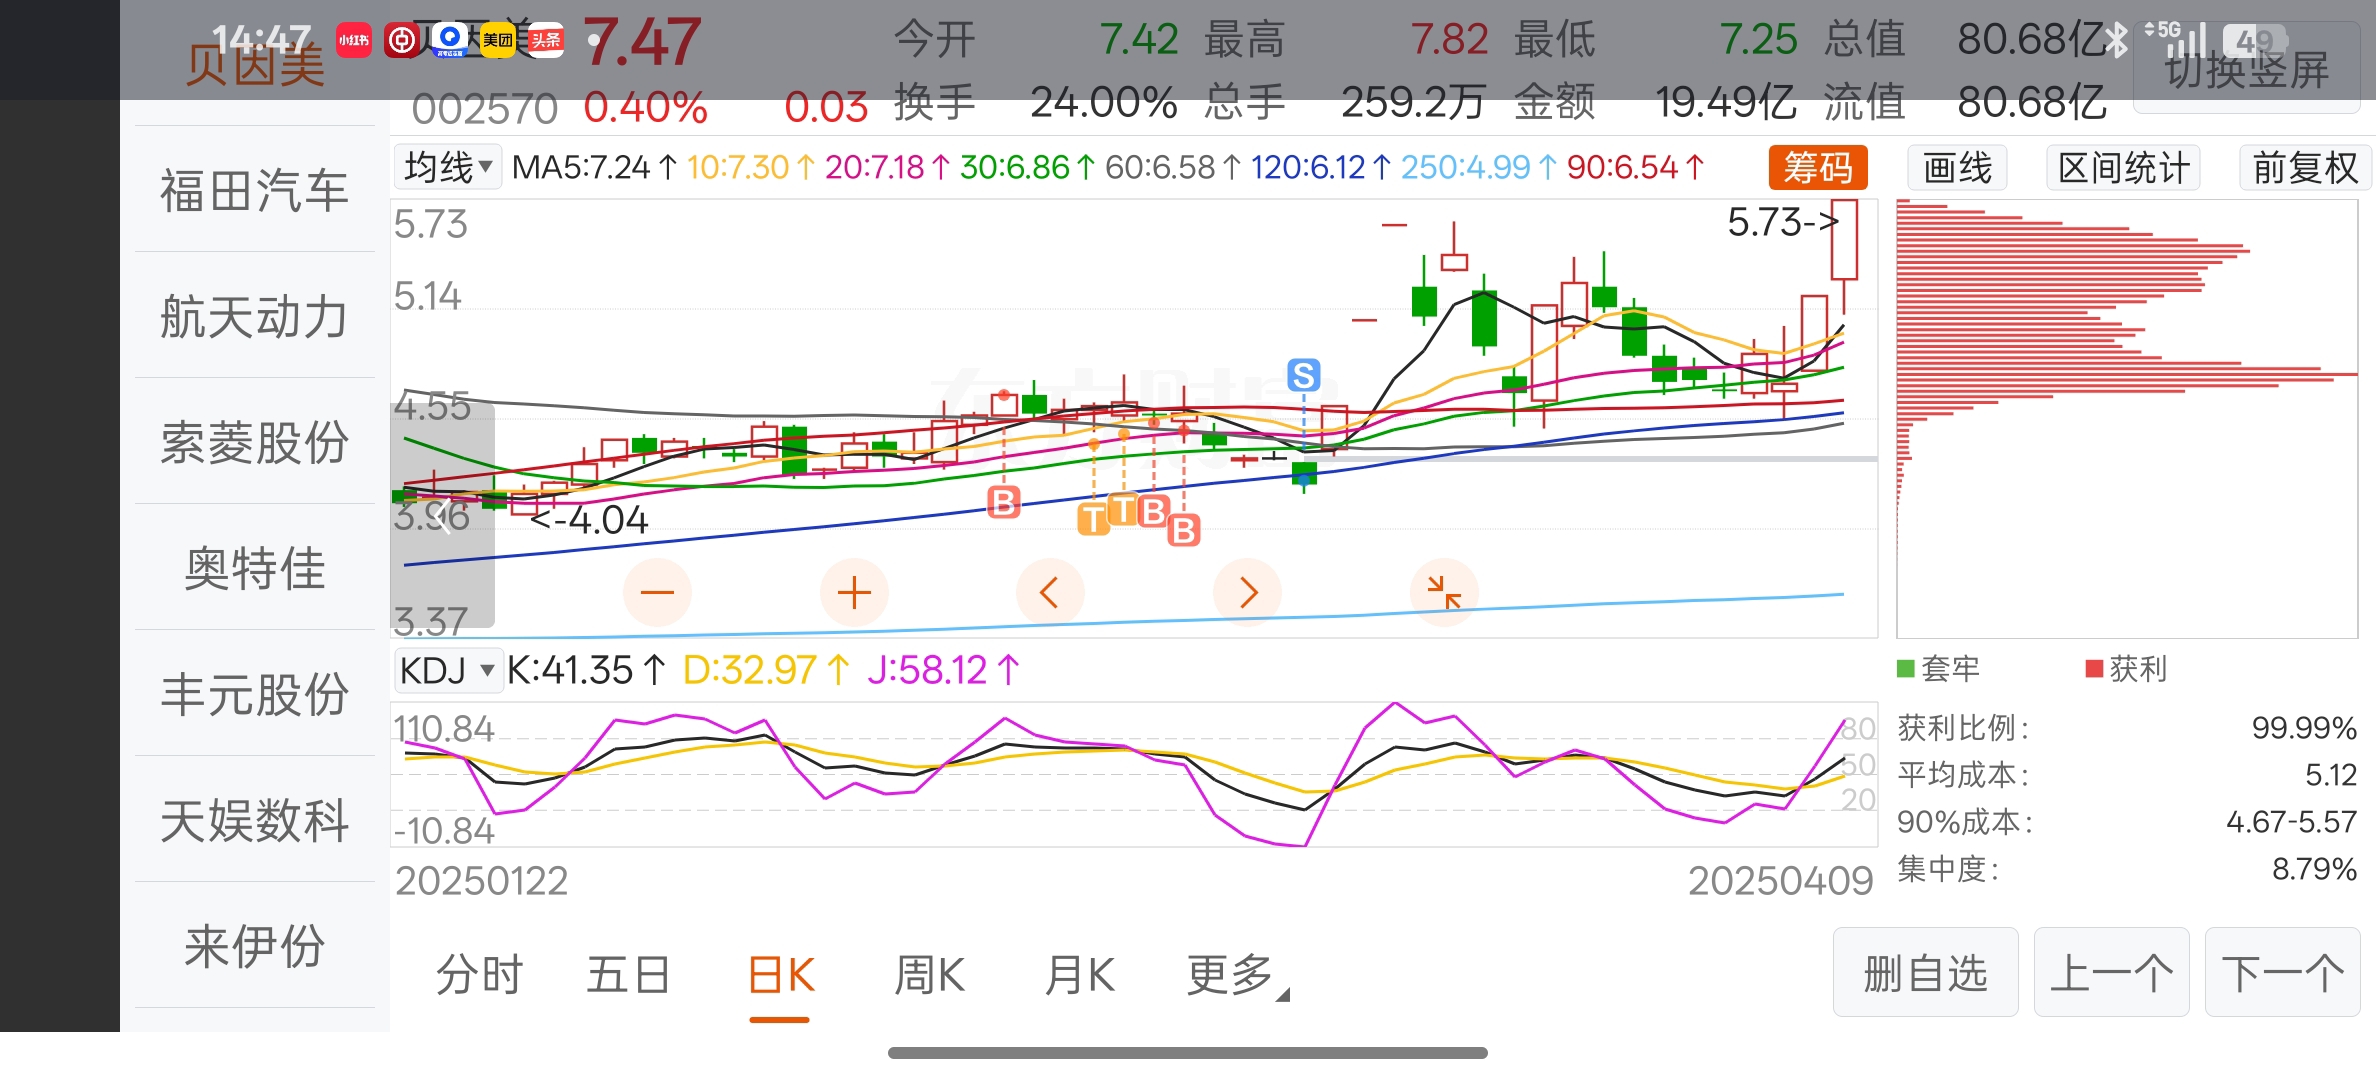Expand the 更多 period options
This screenshot has width=2376, height=1080.
[1237, 975]
